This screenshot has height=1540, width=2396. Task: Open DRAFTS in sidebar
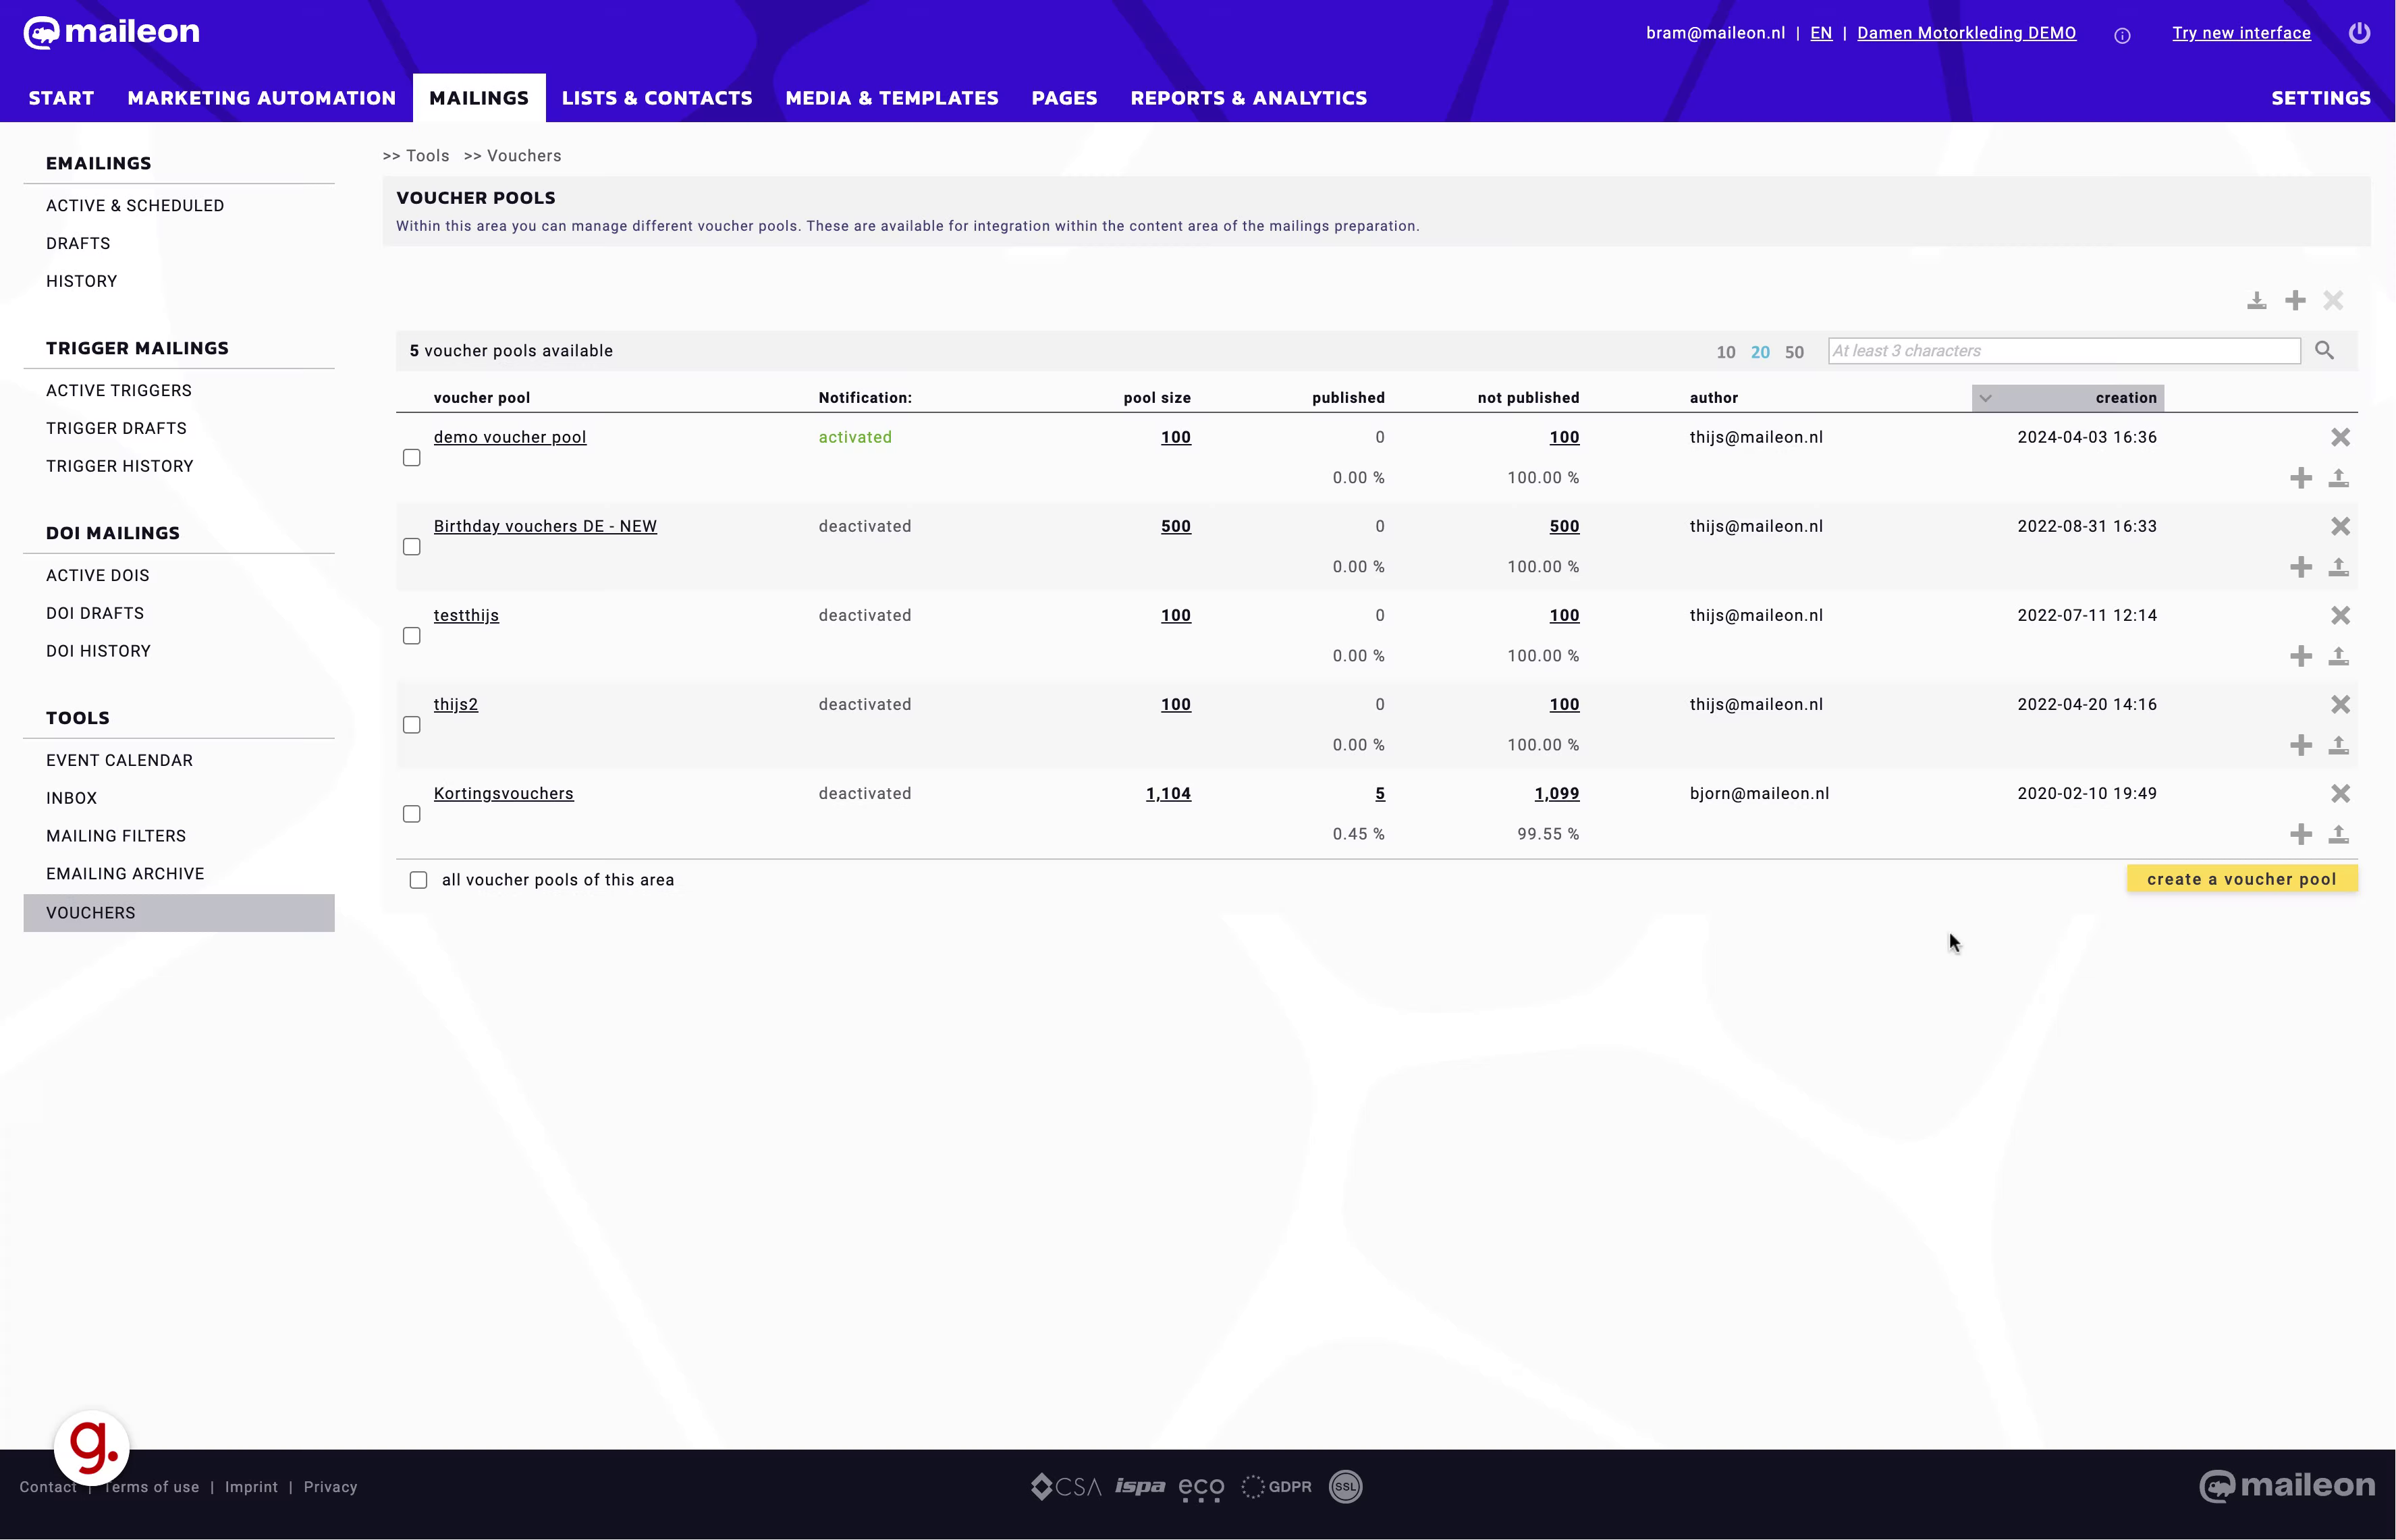[78, 243]
